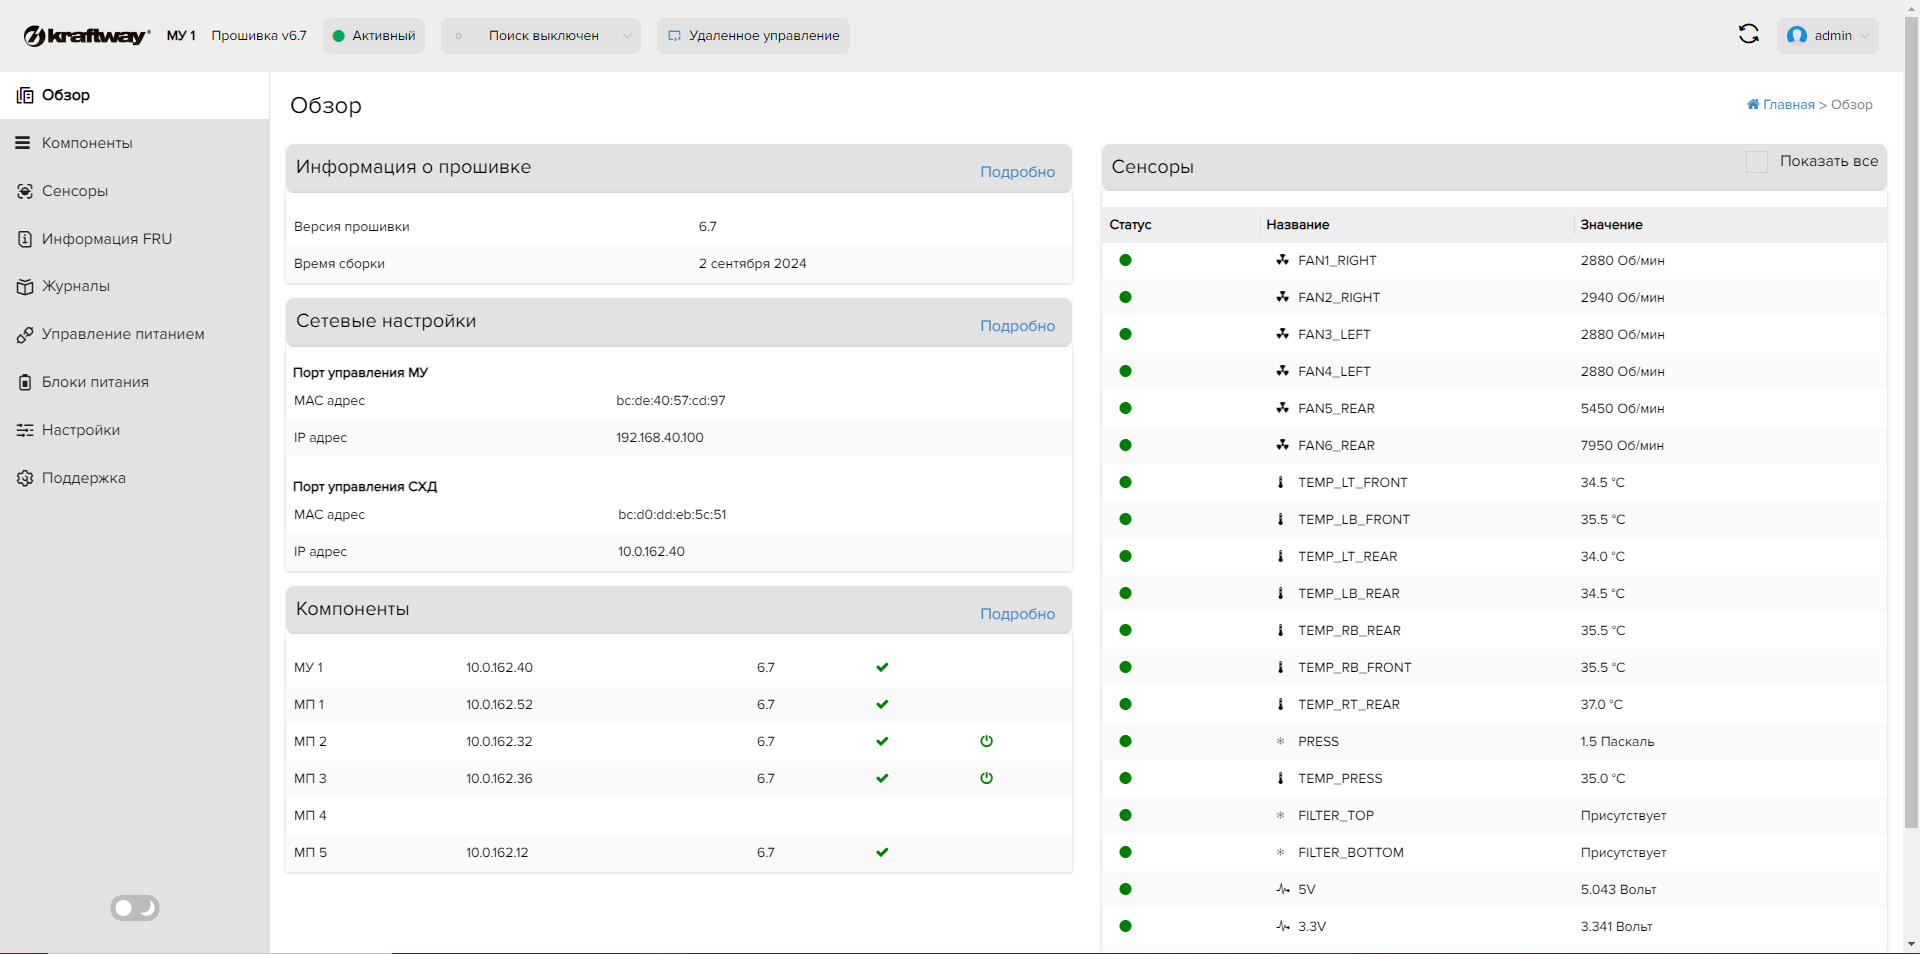Open the admin user dropdown

[x=1827, y=36]
